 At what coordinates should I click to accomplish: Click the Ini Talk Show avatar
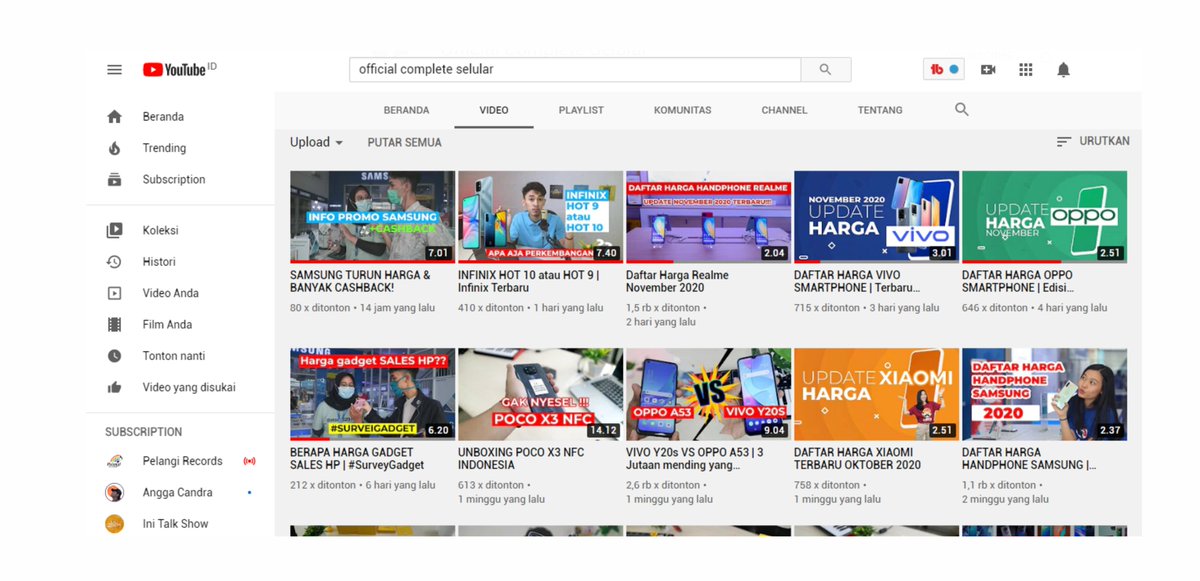pos(114,523)
